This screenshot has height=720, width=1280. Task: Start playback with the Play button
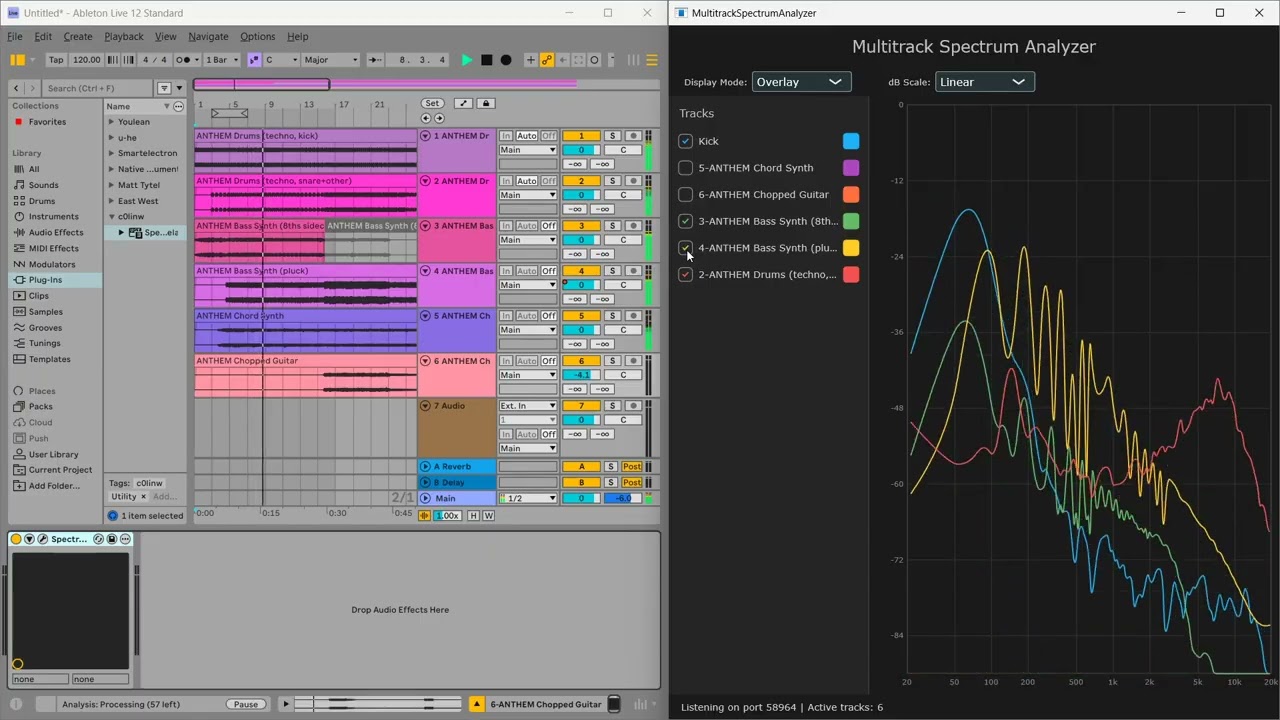tap(467, 60)
